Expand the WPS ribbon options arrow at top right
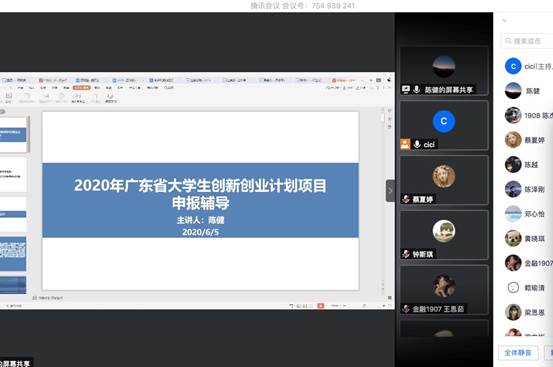The height and width of the screenshot is (367, 553). [389, 87]
